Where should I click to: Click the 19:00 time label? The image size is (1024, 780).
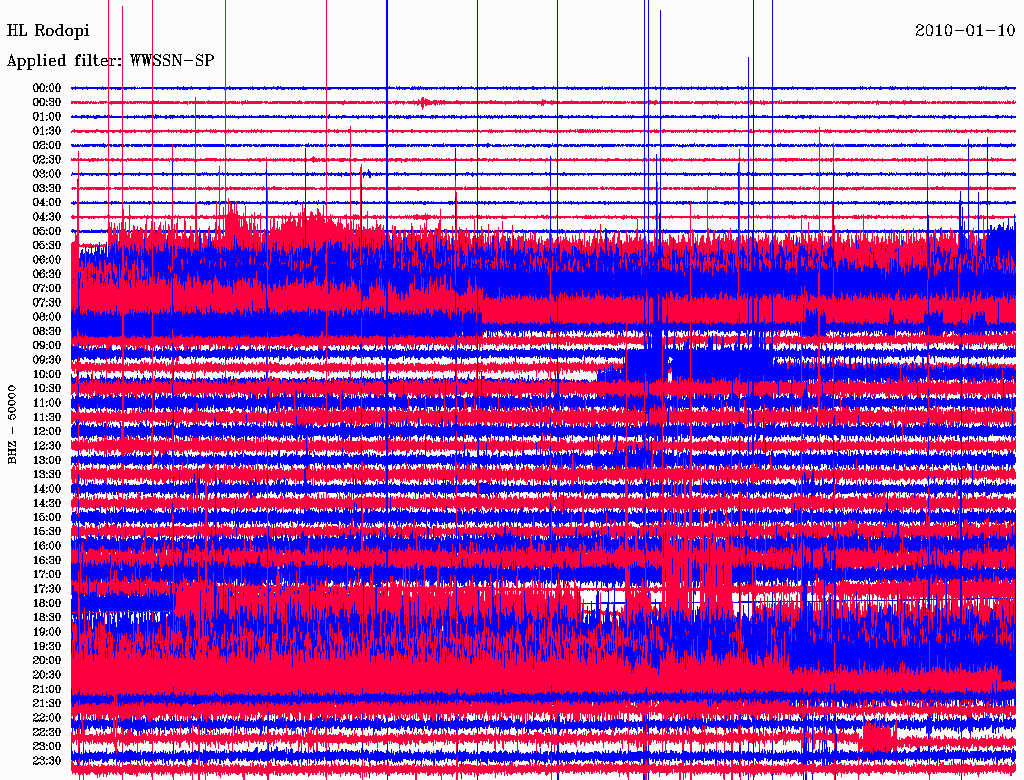click(47, 631)
